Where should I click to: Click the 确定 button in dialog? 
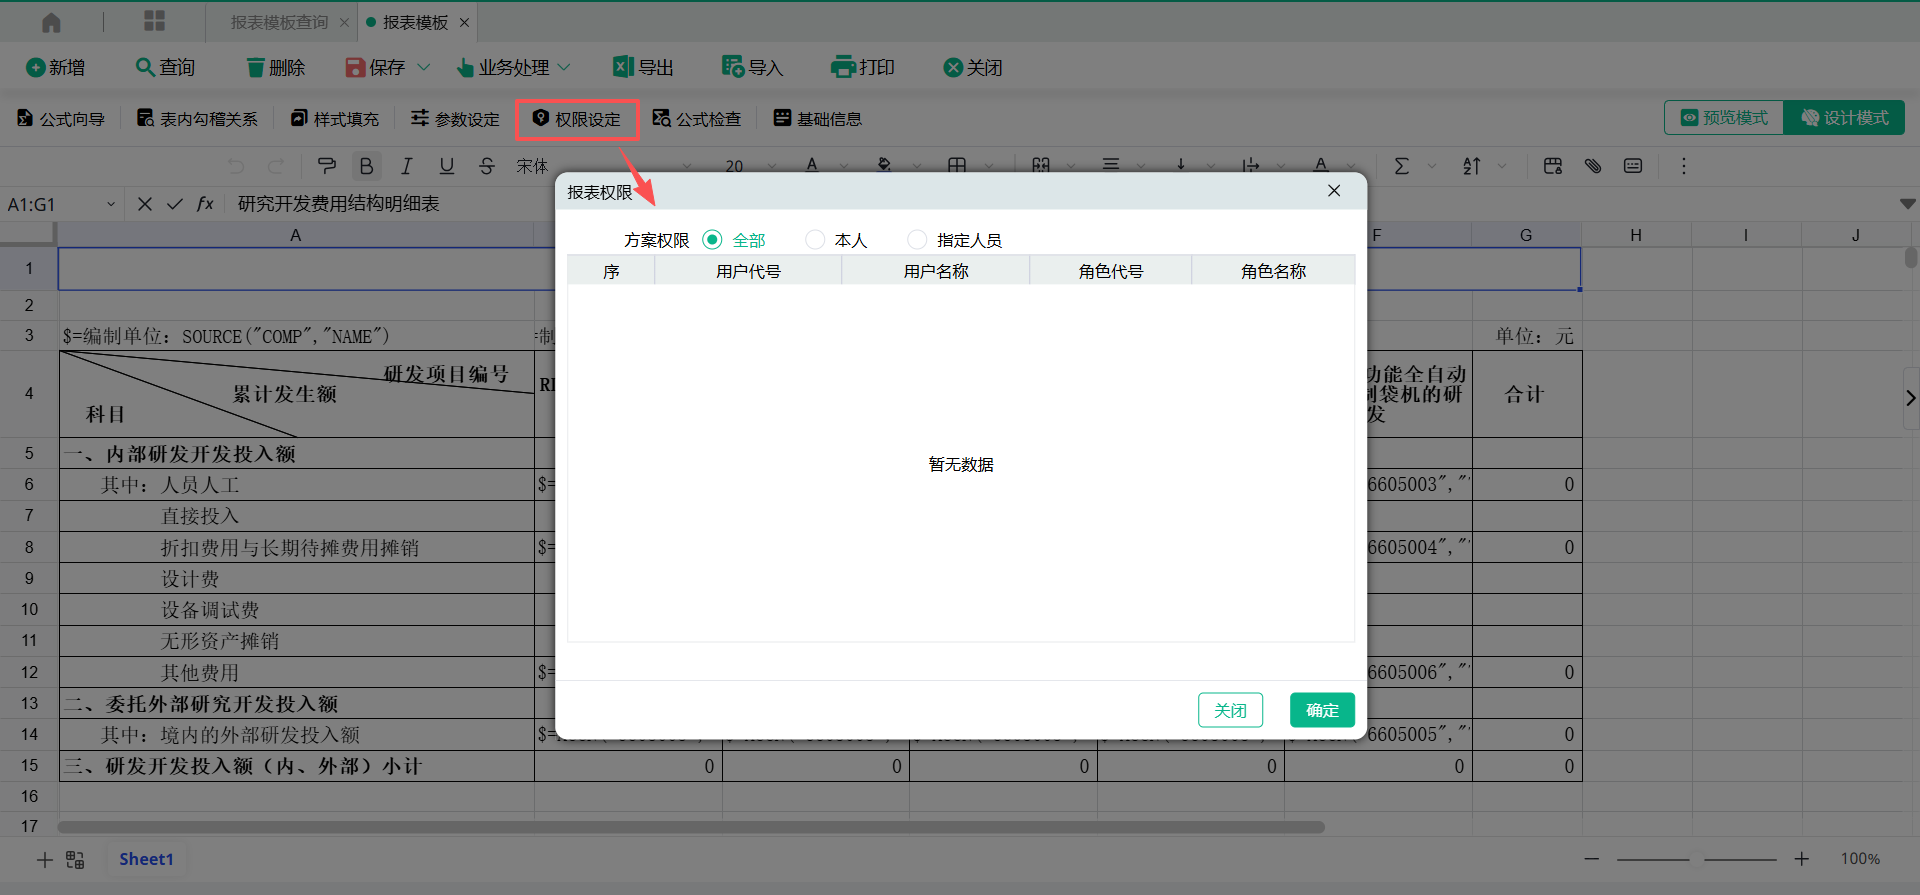tap(1321, 710)
